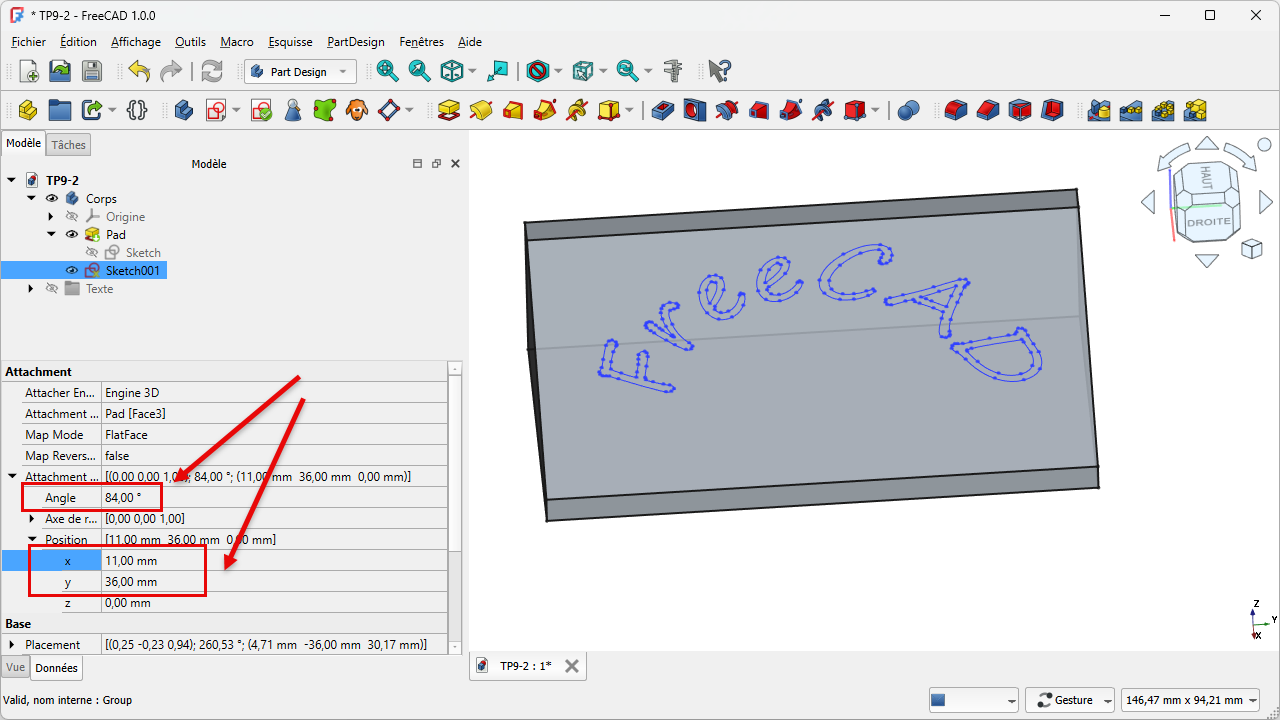Click the Linear pattern icon
This screenshot has height=720, width=1280.
1131,110
